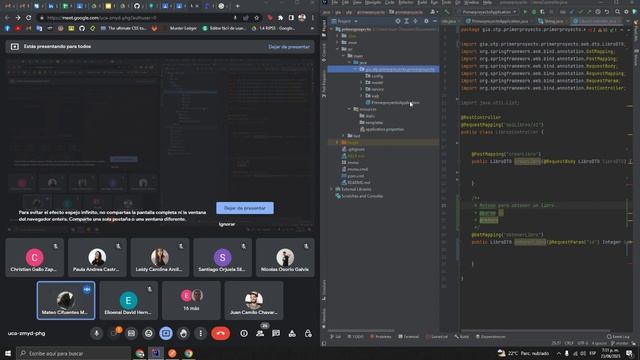
Task: Expand the model folder in tree
Action: coord(361,82)
